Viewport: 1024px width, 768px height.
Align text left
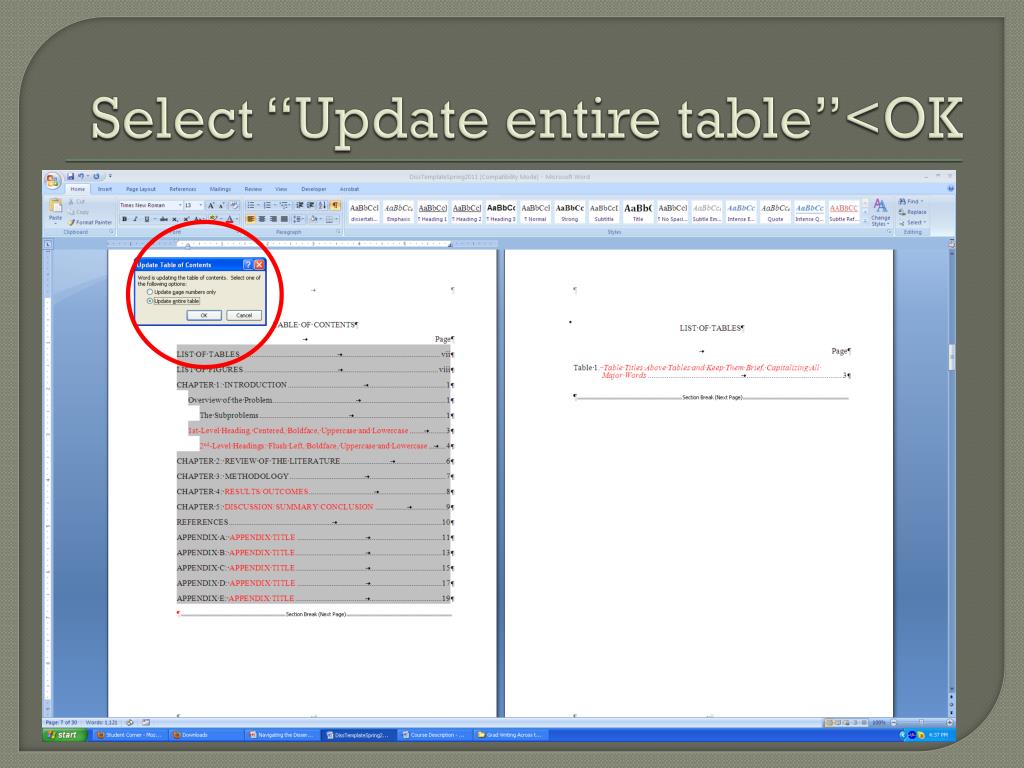coord(251,219)
